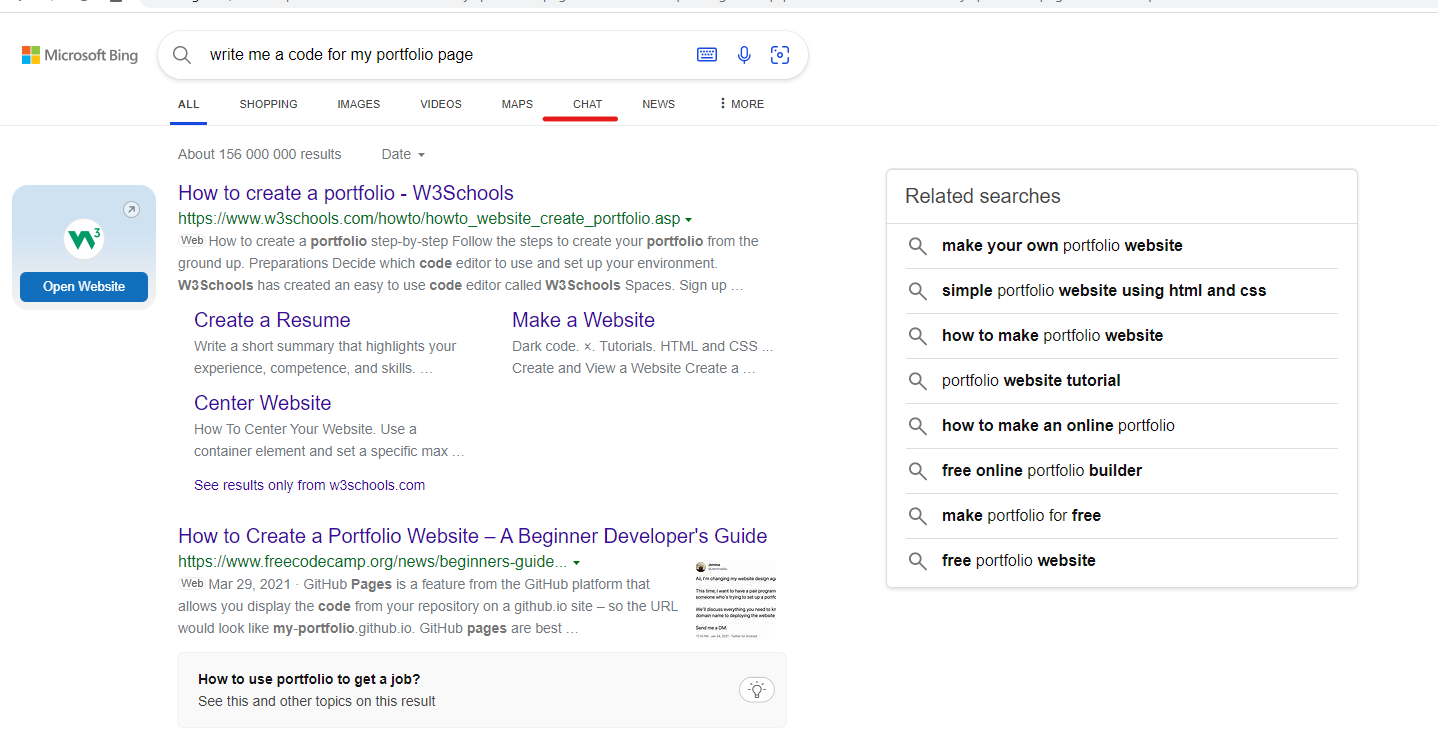Select related search 'free online portfolio builder'
Image resolution: width=1438 pixels, height=751 pixels.
pyautogui.click(x=1041, y=471)
